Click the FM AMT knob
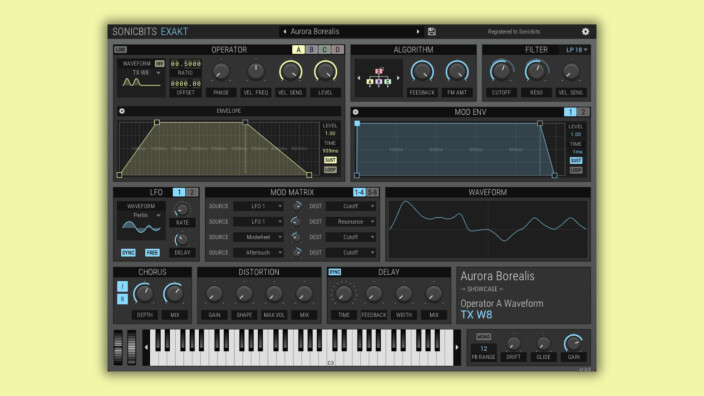The height and width of the screenshot is (396, 704). [x=457, y=71]
